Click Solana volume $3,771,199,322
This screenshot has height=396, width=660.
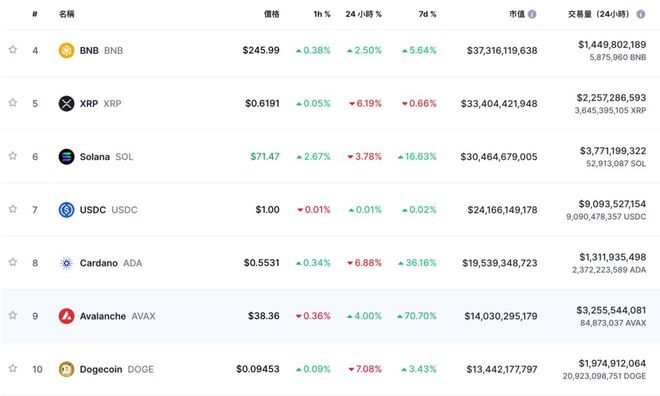click(x=613, y=150)
